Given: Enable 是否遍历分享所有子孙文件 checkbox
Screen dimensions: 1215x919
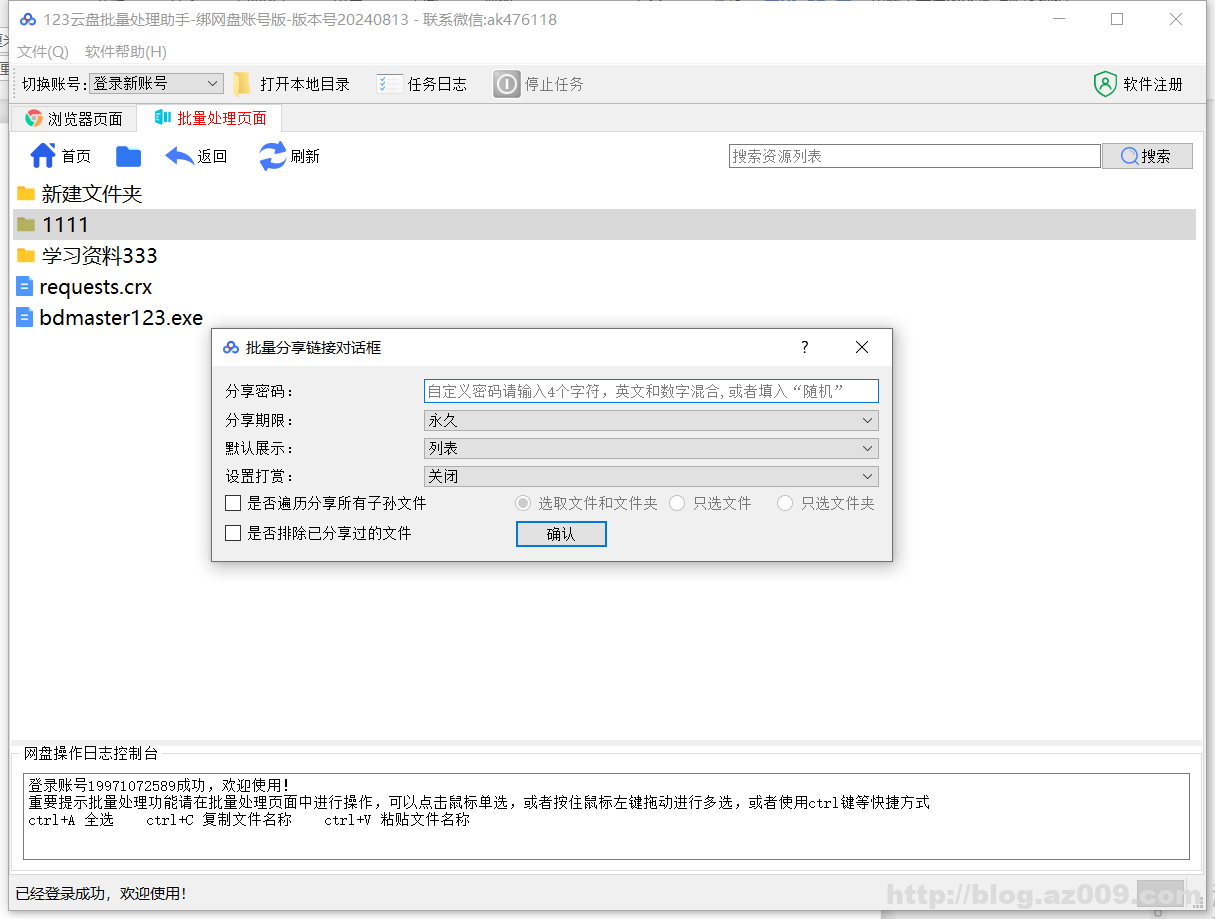Looking at the screenshot, I should pyautogui.click(x=233, y=503).
